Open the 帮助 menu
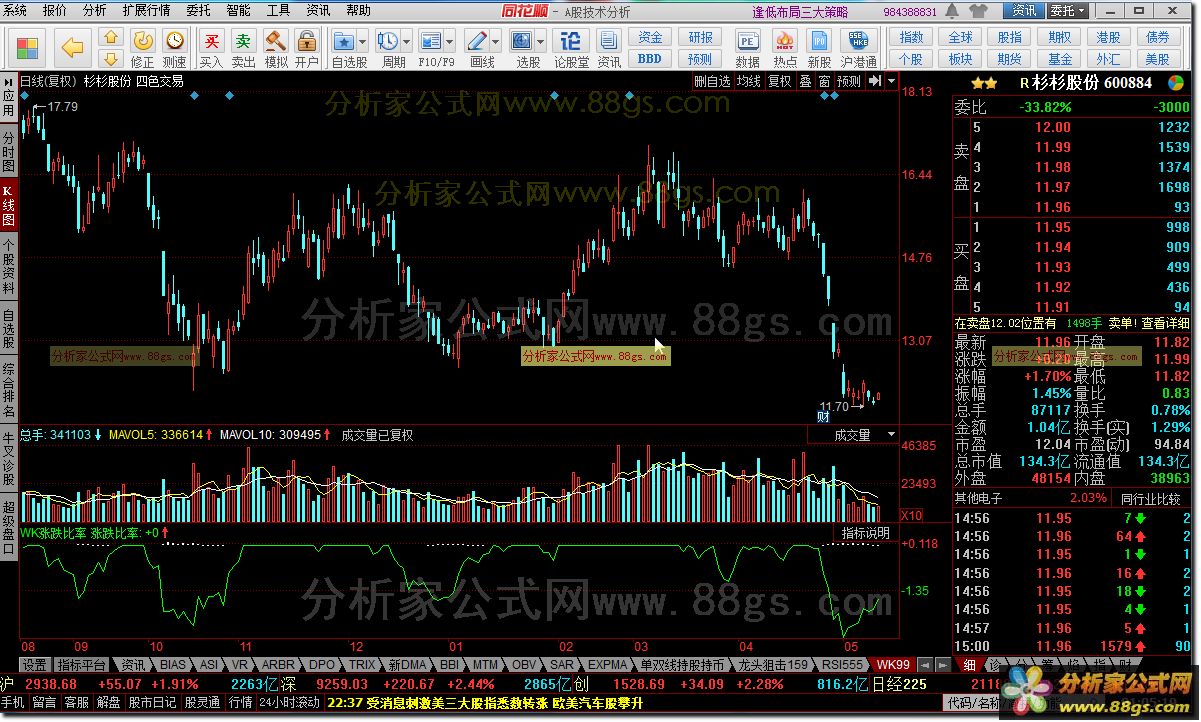The width and height of the screenshot is (1201, 722). (x=358, y=10)
